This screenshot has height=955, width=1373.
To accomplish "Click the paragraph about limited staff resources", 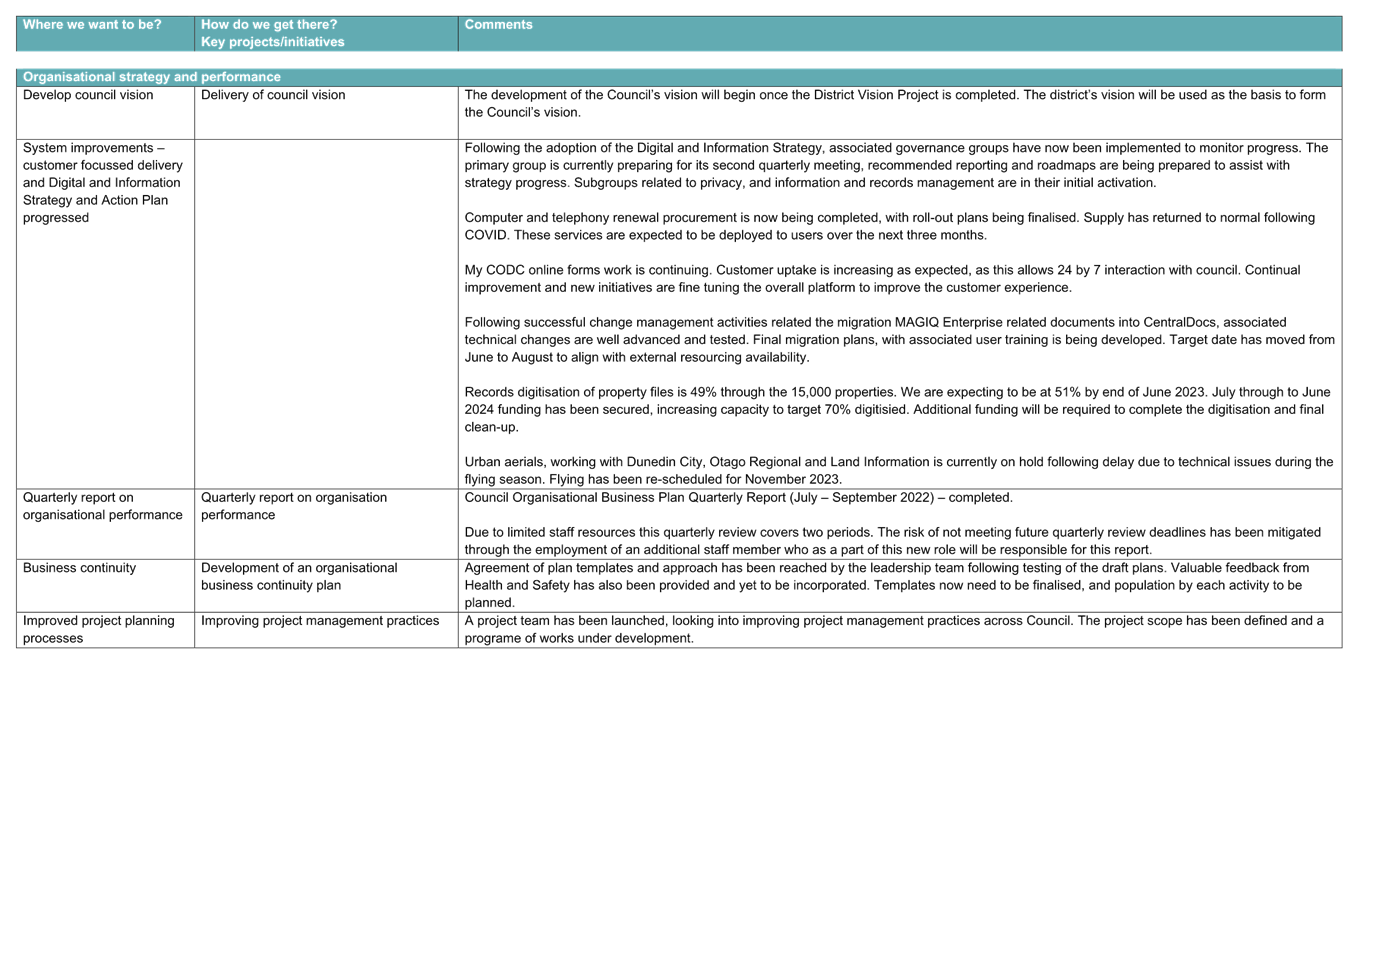I will 893,541.
